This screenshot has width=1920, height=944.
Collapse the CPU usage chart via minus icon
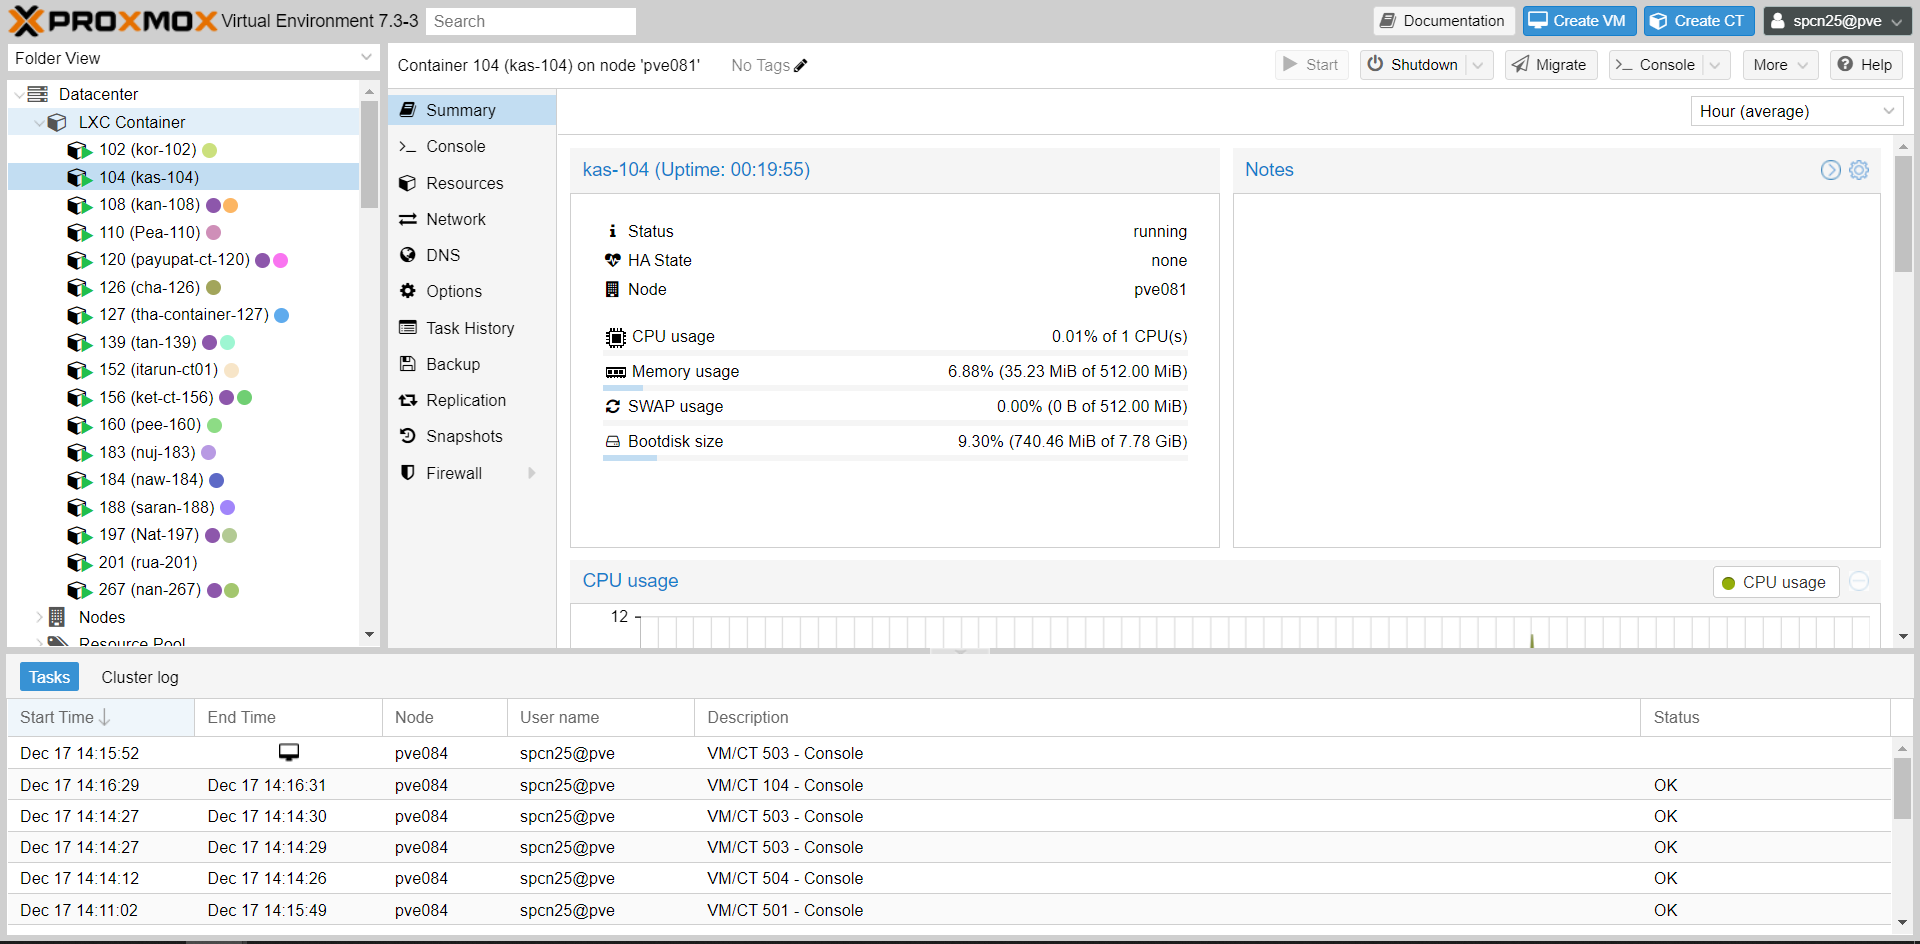[x=1859, y=580]
